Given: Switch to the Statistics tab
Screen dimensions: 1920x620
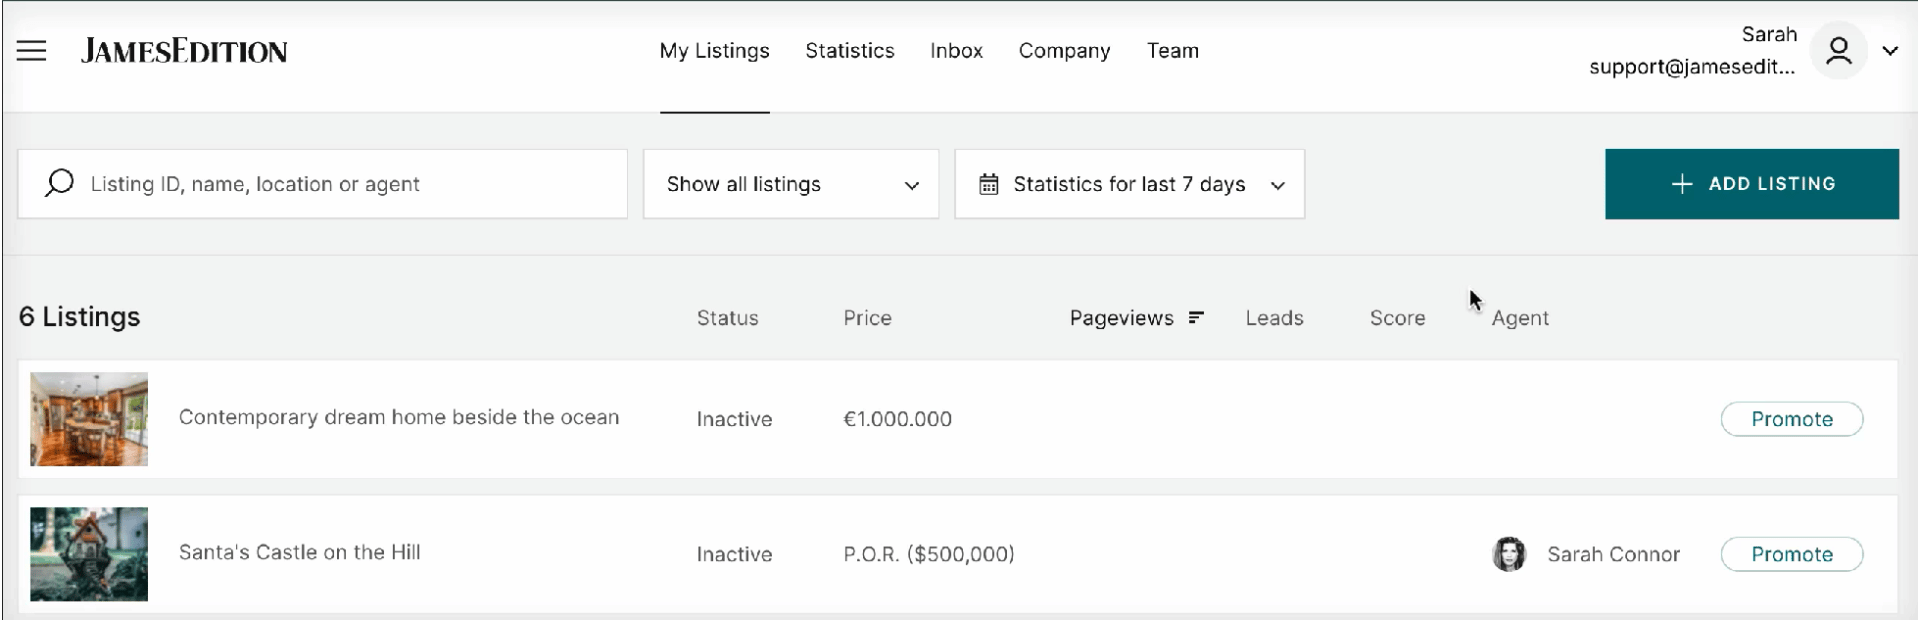Looking at the screenshot, I should click(x=850, y=51).
